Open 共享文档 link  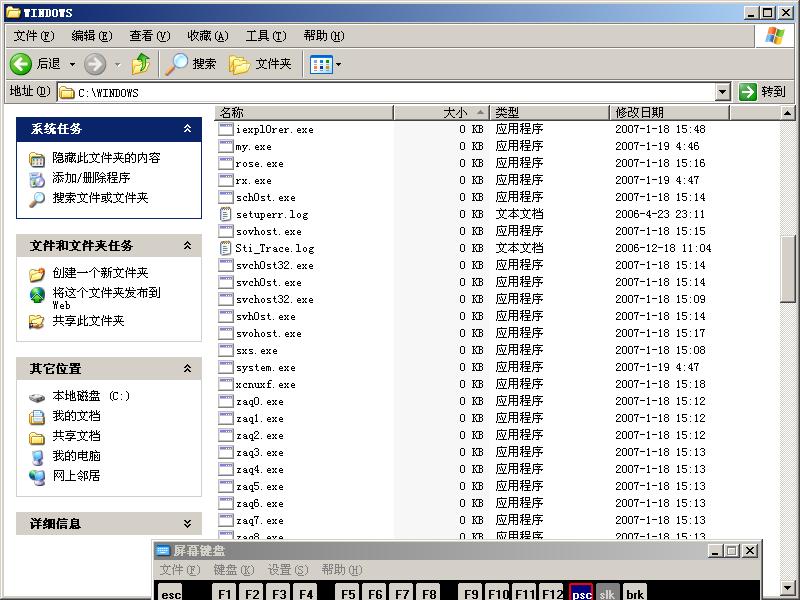77,436
